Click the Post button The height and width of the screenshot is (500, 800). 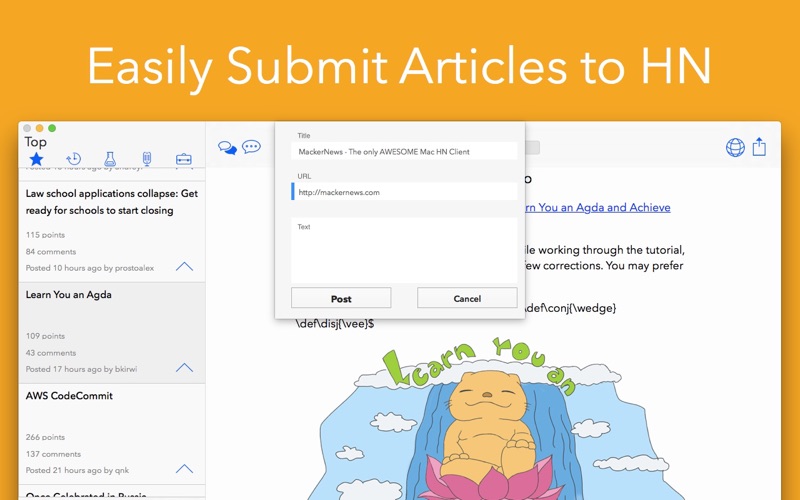point(341,298)
